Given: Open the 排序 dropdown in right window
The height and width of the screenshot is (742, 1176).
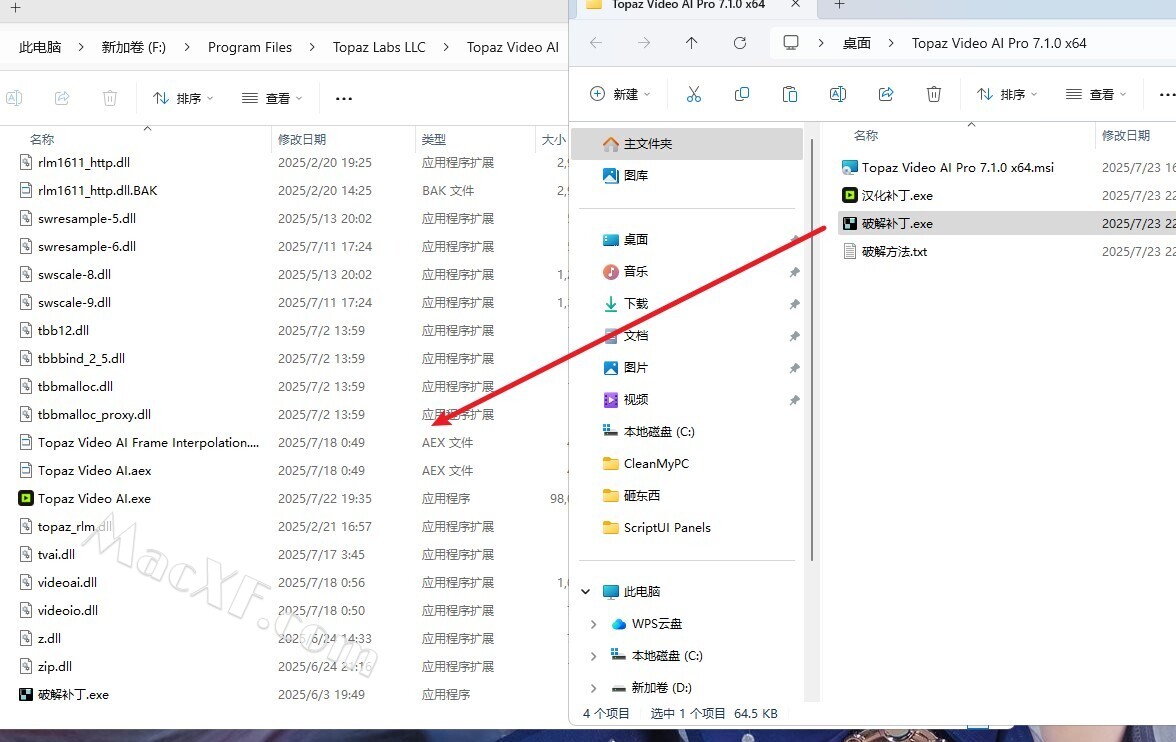Looking at the screenshot, I should point(1007,94).
